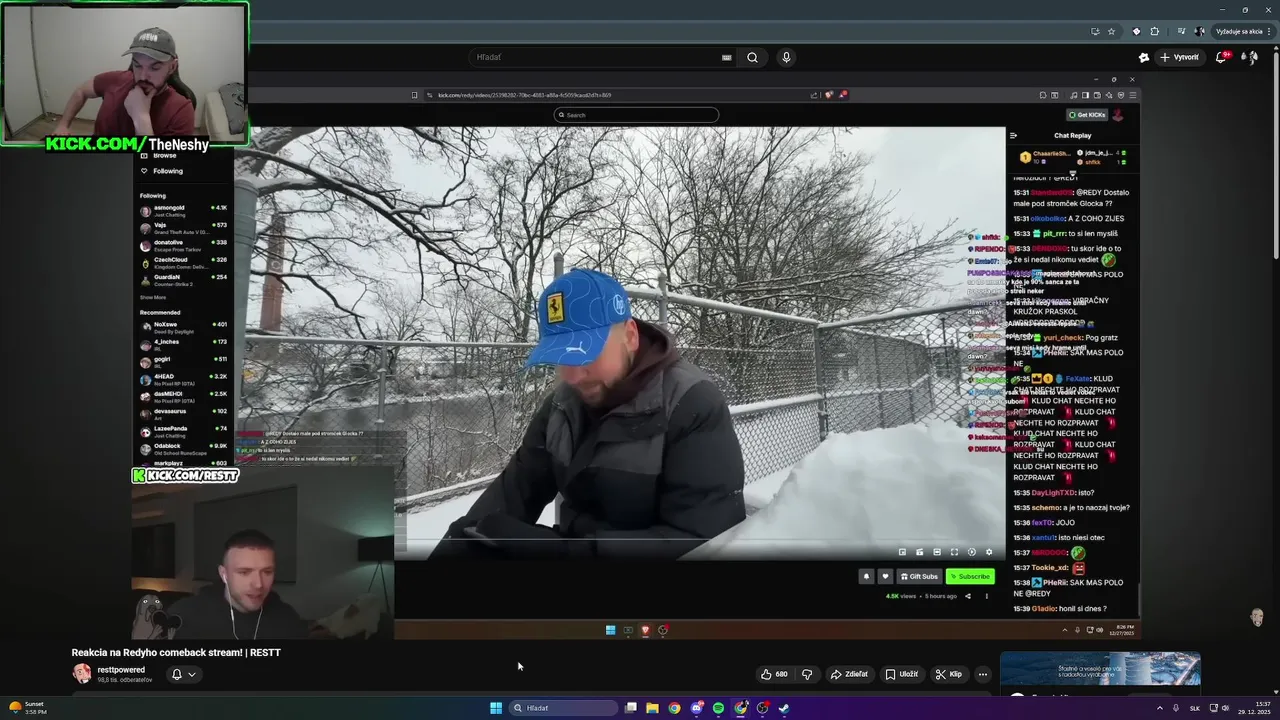
Task: Open NoXswe channel in Recommended list
Action: [184, 326]
